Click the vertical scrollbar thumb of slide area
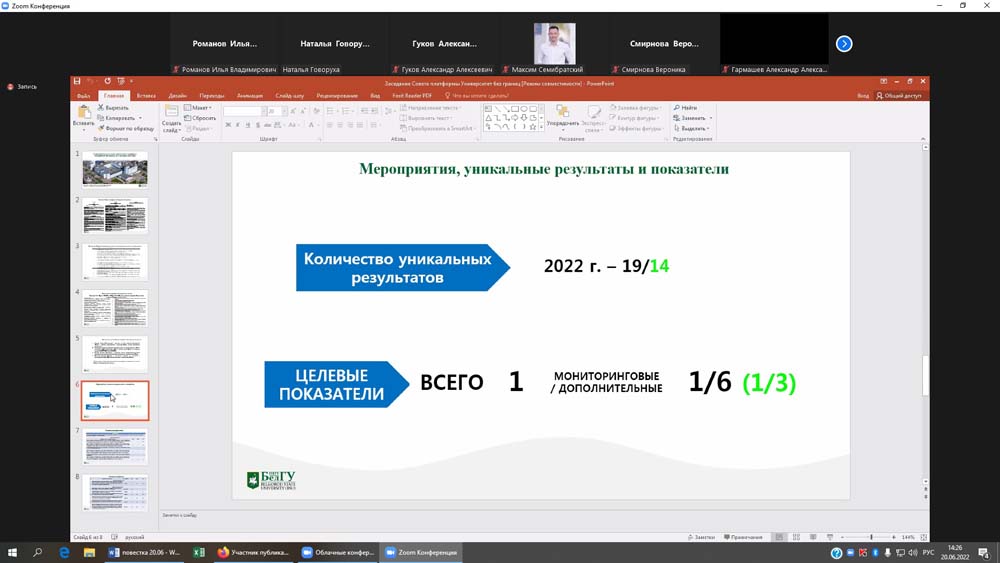 point(925,375)
